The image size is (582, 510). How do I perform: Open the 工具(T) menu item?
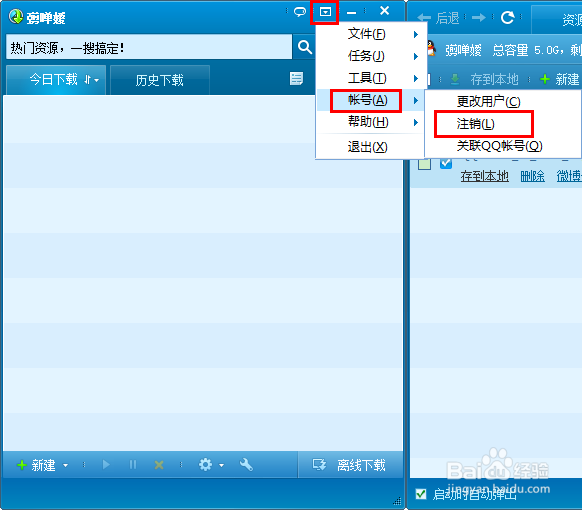point(367,78)
